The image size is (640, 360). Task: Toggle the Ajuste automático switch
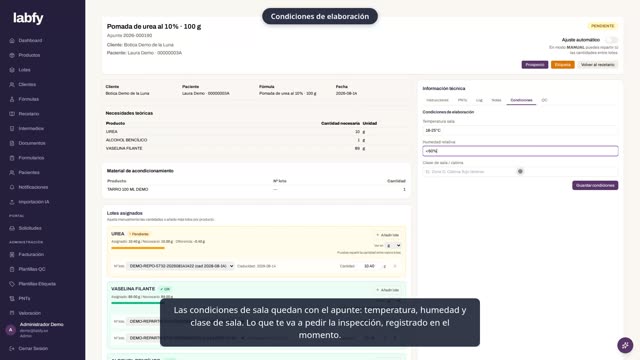point(611,40)
